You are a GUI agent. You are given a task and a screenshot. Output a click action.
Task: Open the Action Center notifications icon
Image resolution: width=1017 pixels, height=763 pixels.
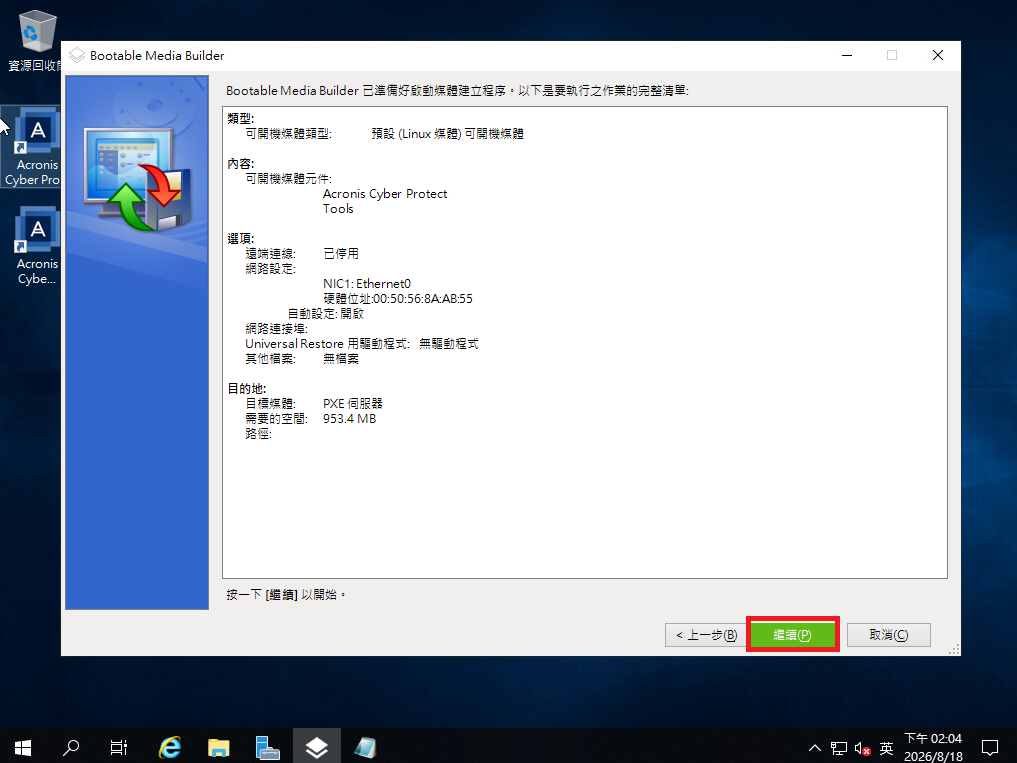click(x=990, y=748)
